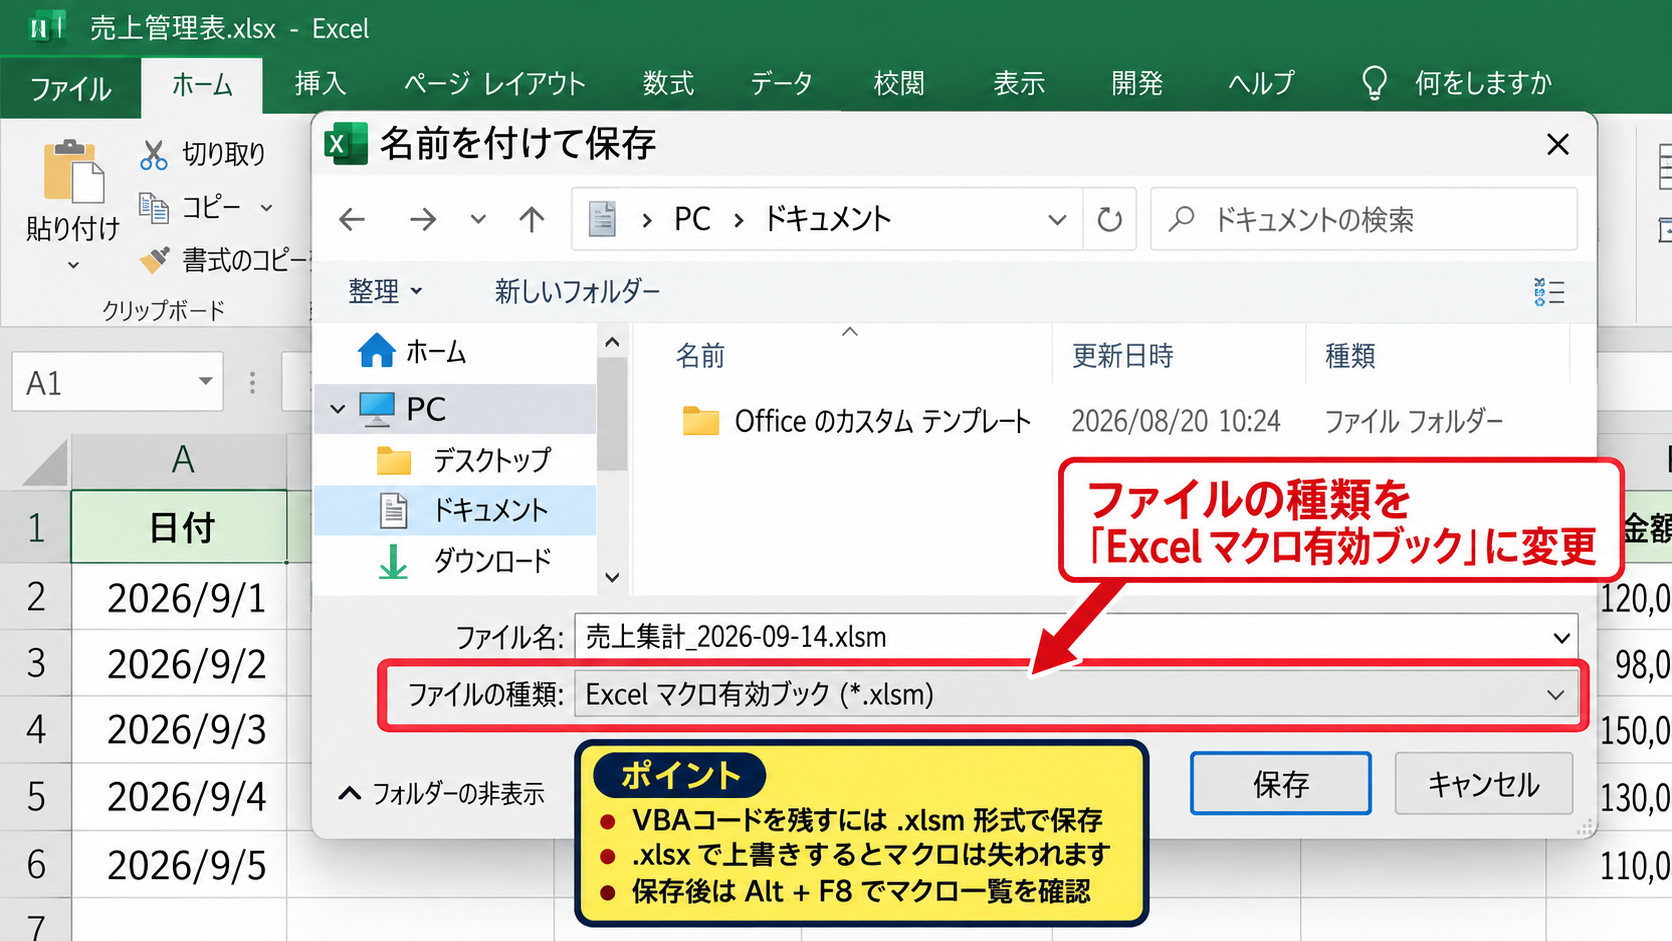This screenshot has height=941, width=1672.
Task: Click the Cut scissors icon
Action: click(153, 155)
